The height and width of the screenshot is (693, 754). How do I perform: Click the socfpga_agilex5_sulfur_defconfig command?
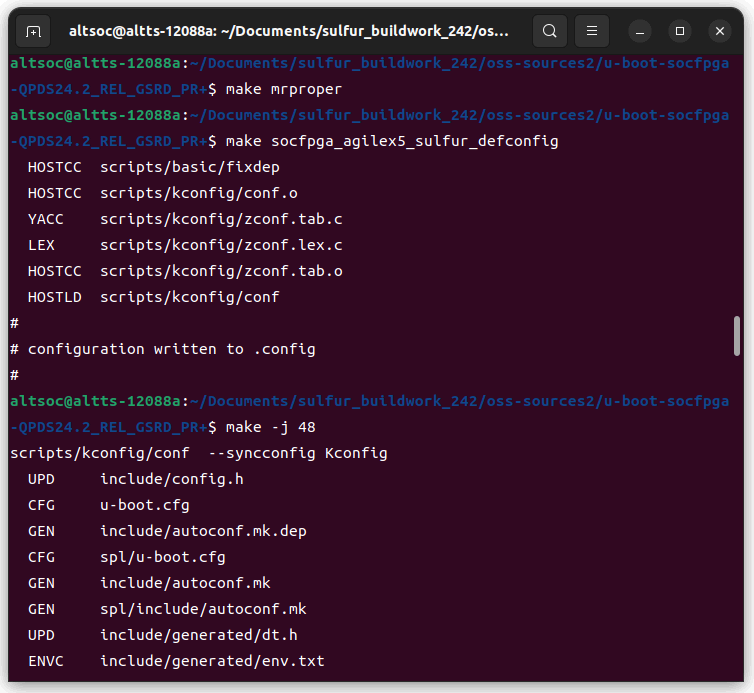[x=392, y=141]
